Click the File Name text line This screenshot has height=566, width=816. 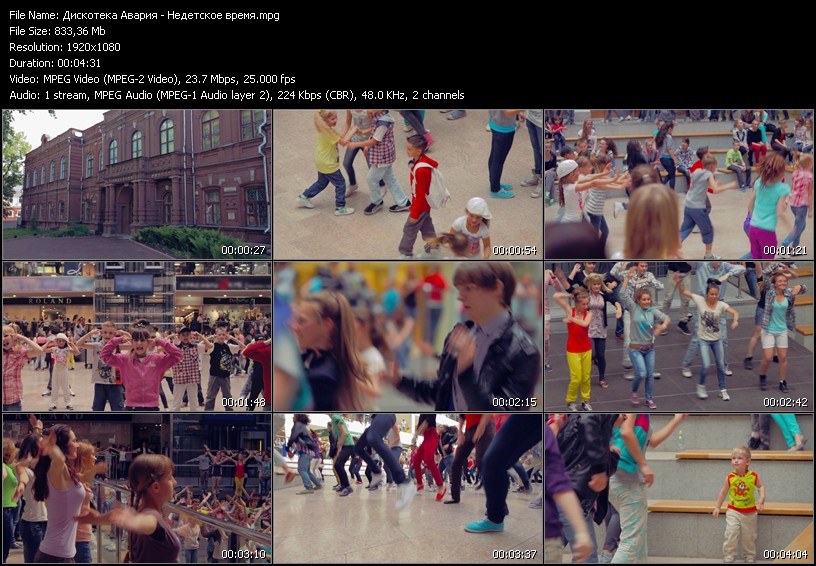[144, 15]
